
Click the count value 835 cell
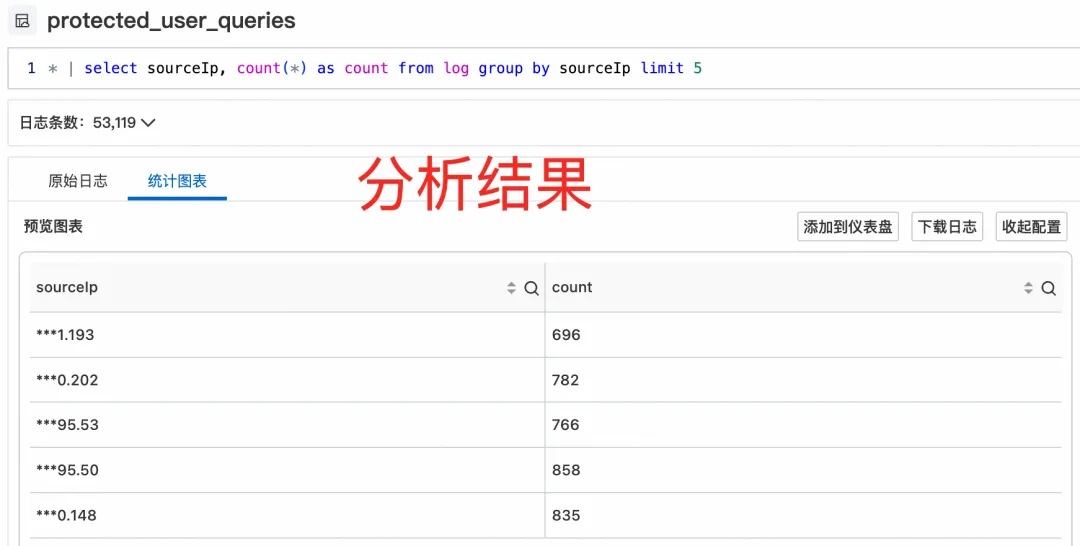(566, 515)
